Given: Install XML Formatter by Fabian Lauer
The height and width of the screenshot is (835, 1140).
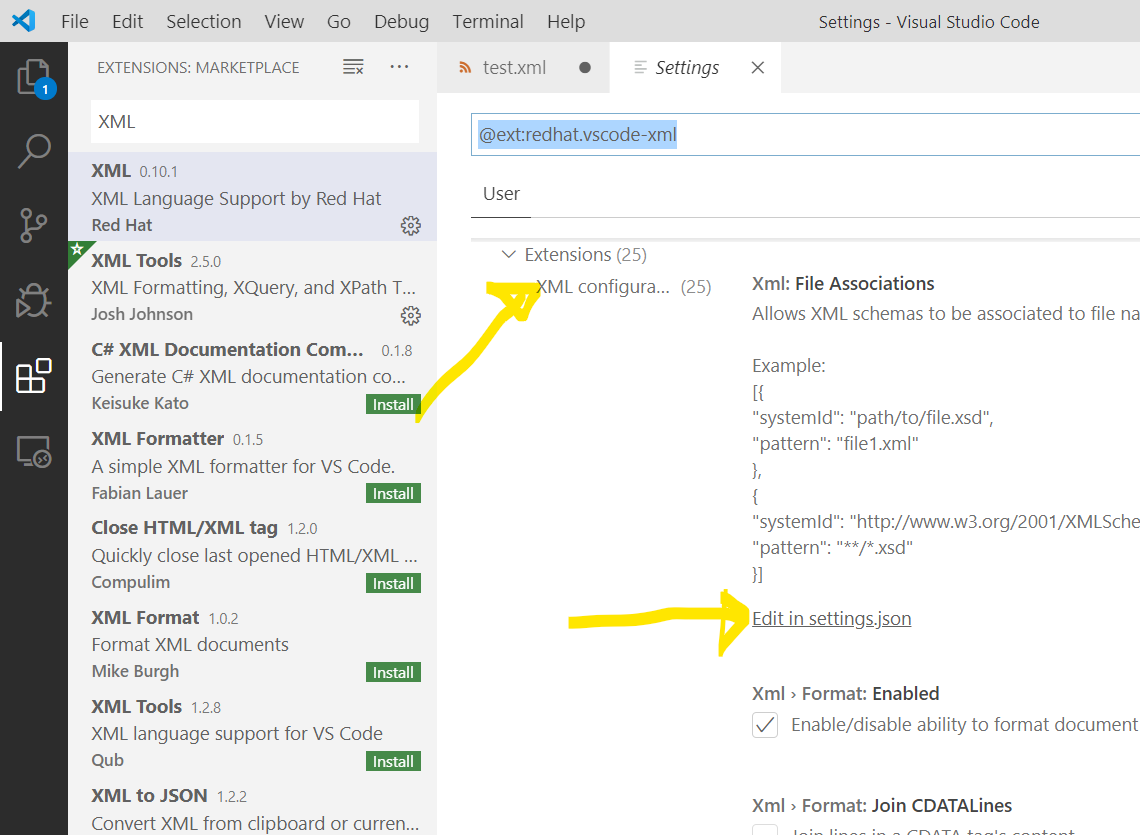Looking at the screenshot, I should click(x=393, y=494).
